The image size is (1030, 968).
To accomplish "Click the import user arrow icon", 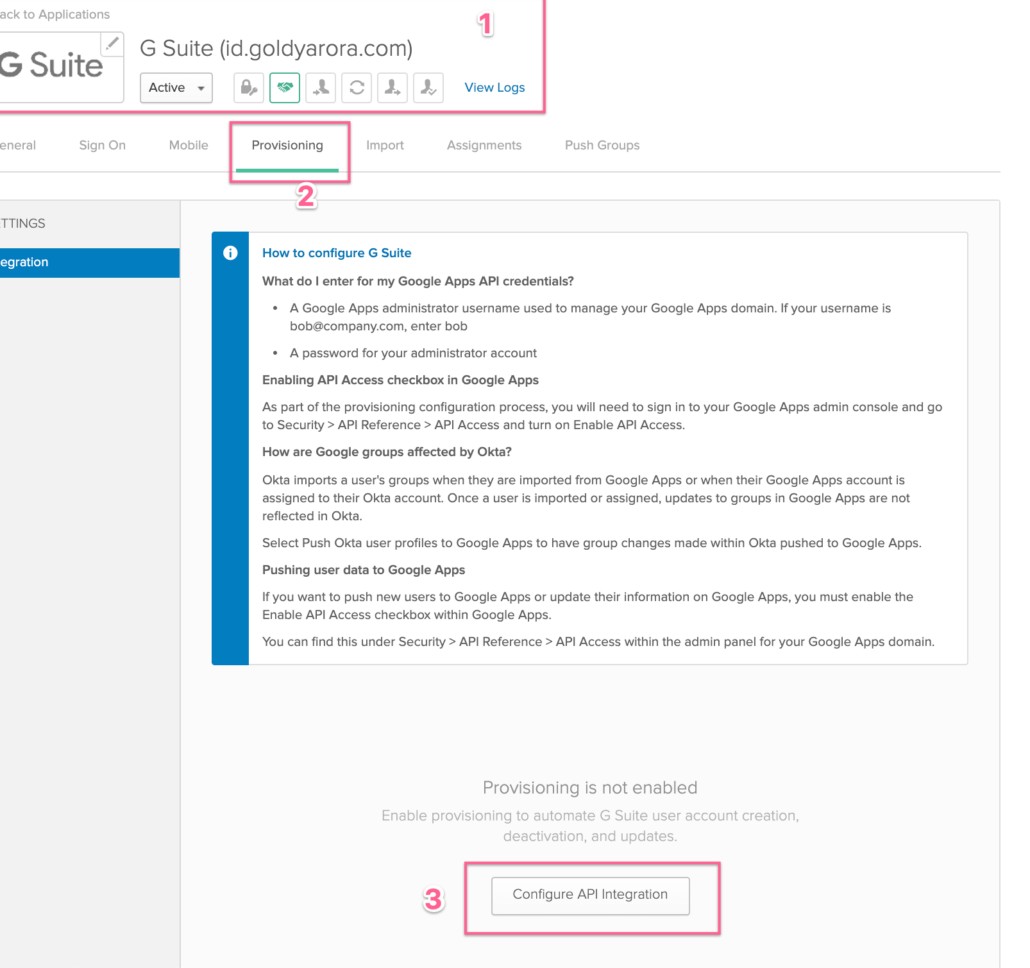I will (321, 87).
